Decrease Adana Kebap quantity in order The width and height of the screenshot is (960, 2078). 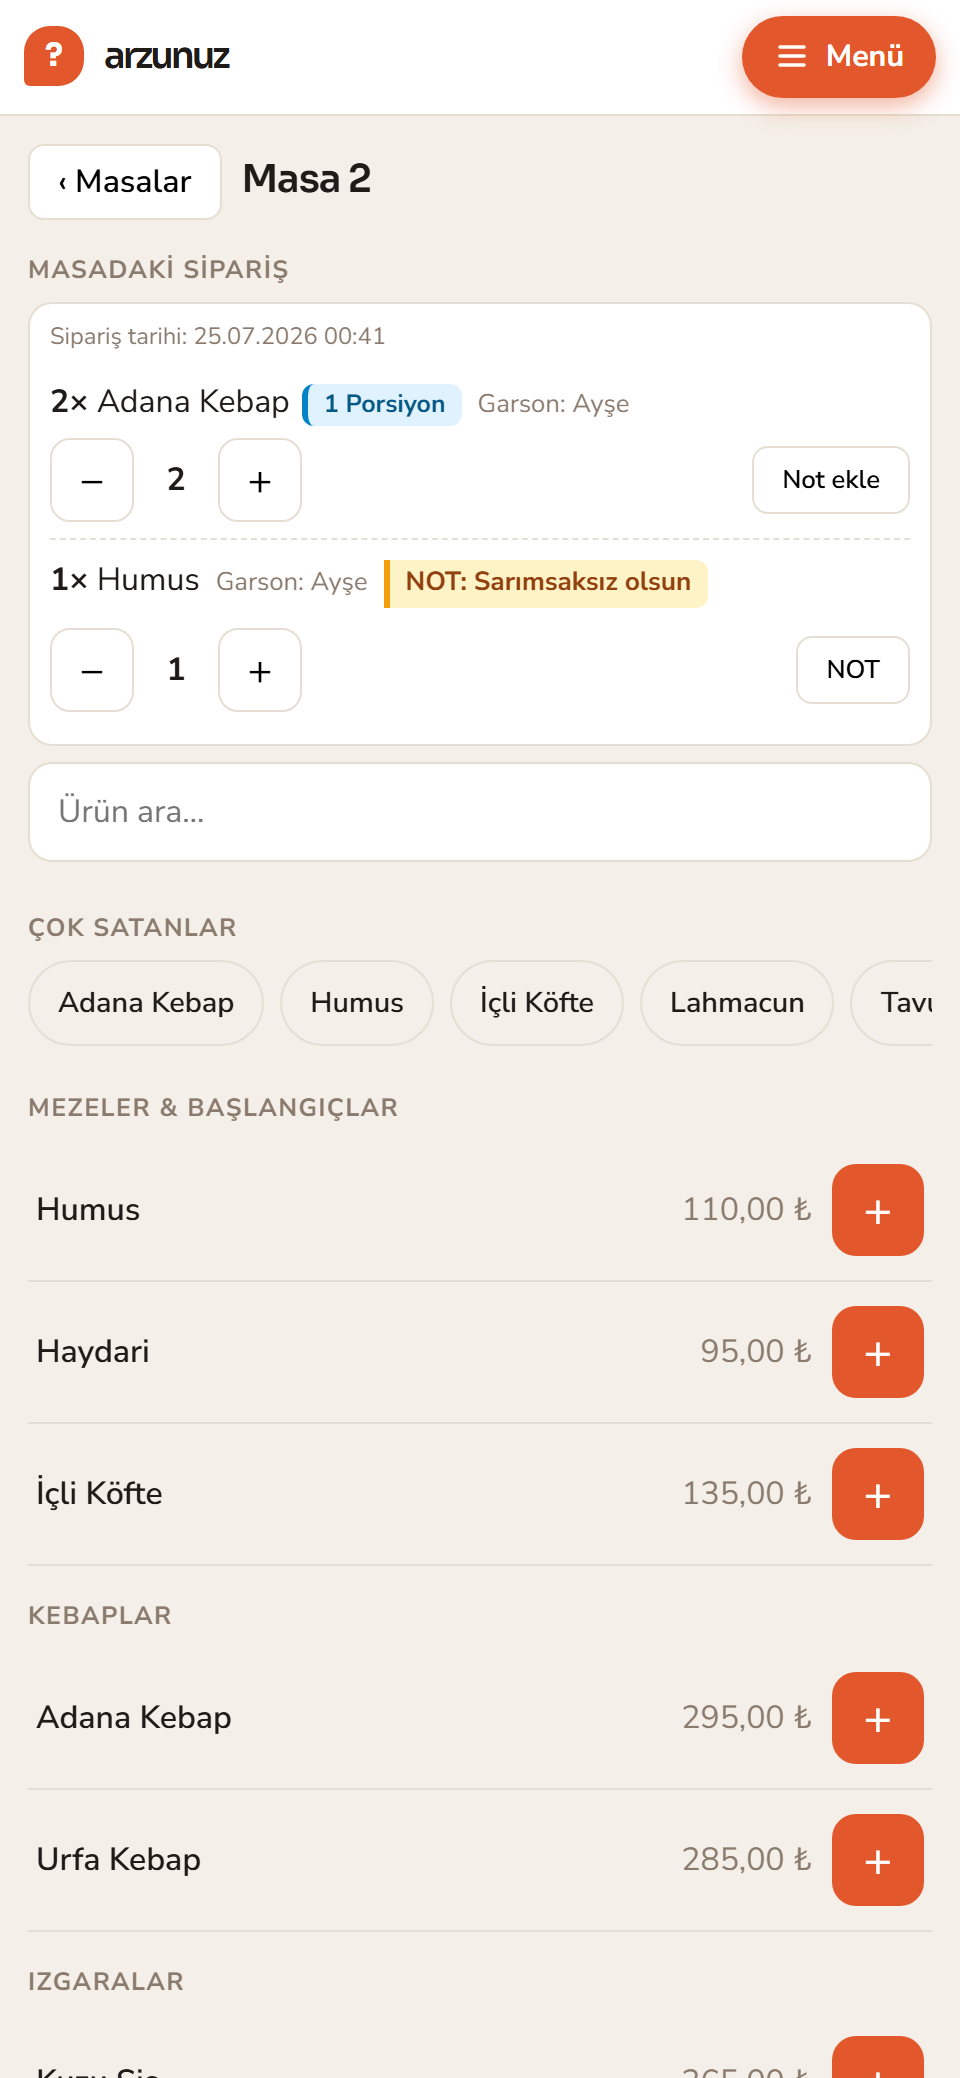[92, 480]
